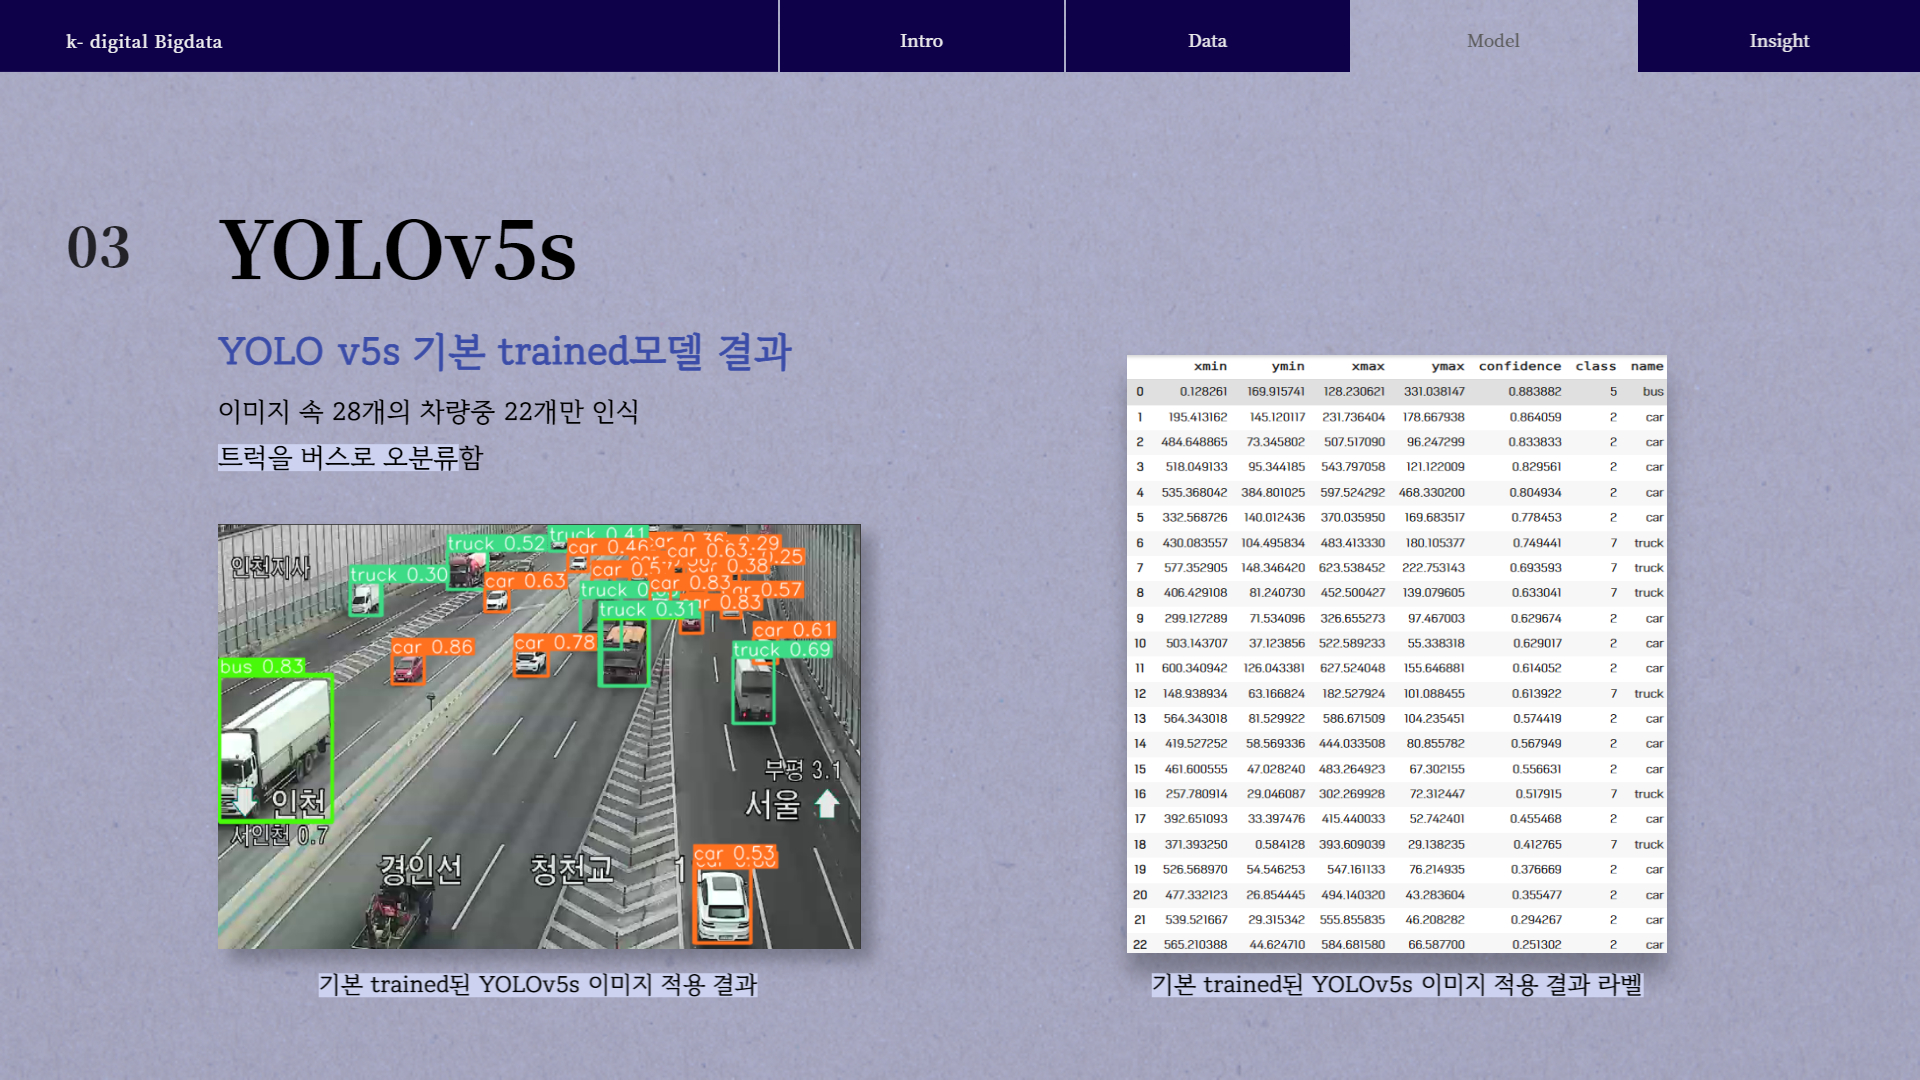The image size is (1920, 1080).
Task: Select row 0 bus entry in table
Action: point(1651,391)
